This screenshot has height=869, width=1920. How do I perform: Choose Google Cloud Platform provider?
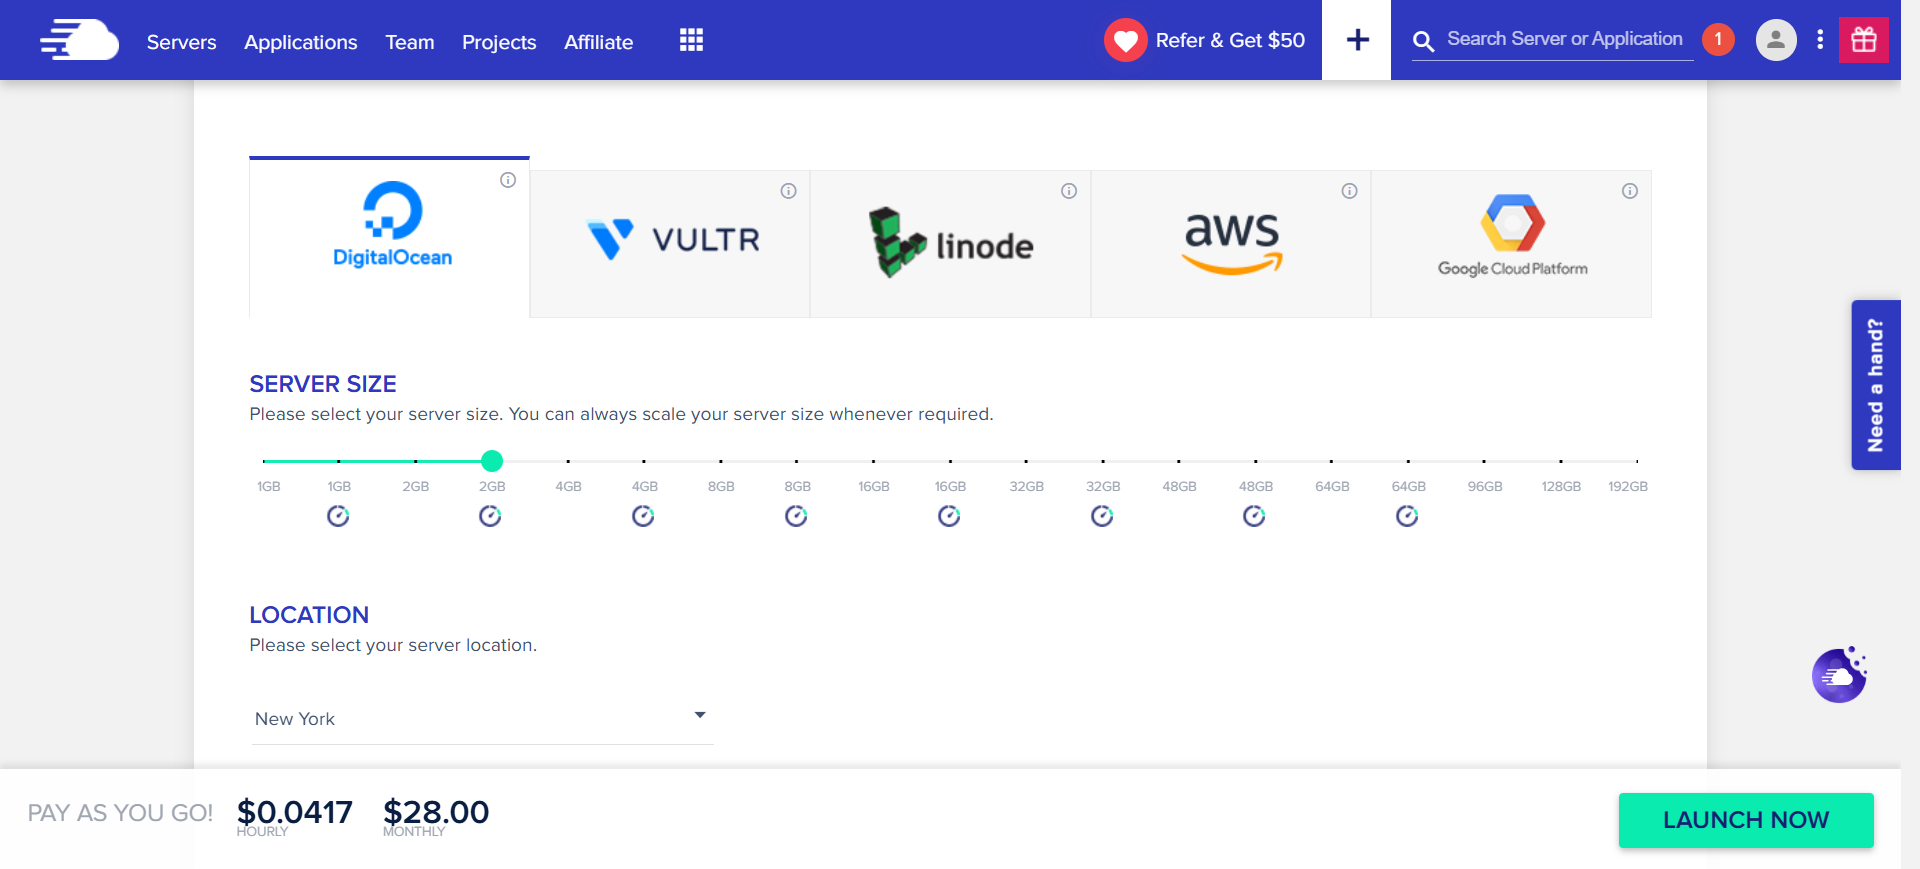[1511, 243]
